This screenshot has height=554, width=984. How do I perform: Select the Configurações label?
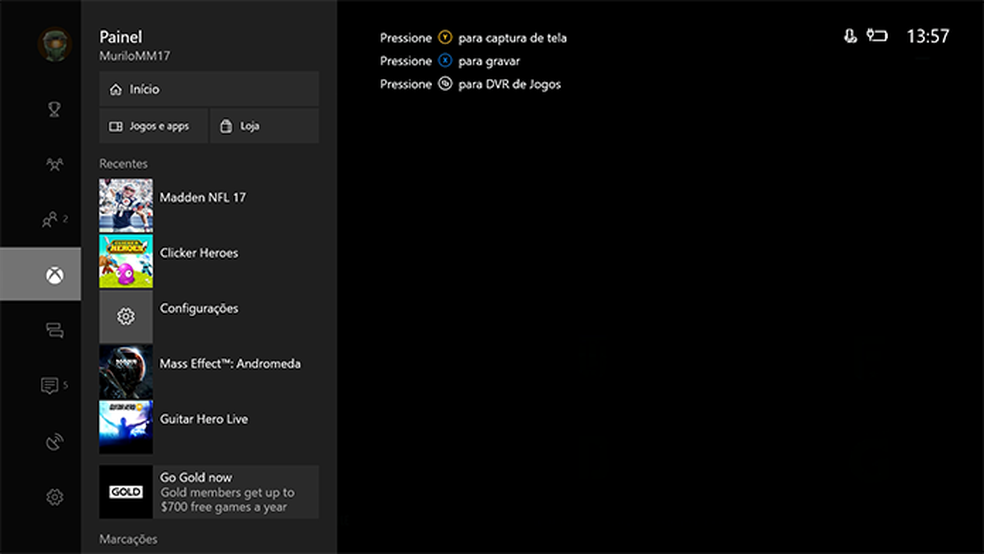[x=199, y=309]
